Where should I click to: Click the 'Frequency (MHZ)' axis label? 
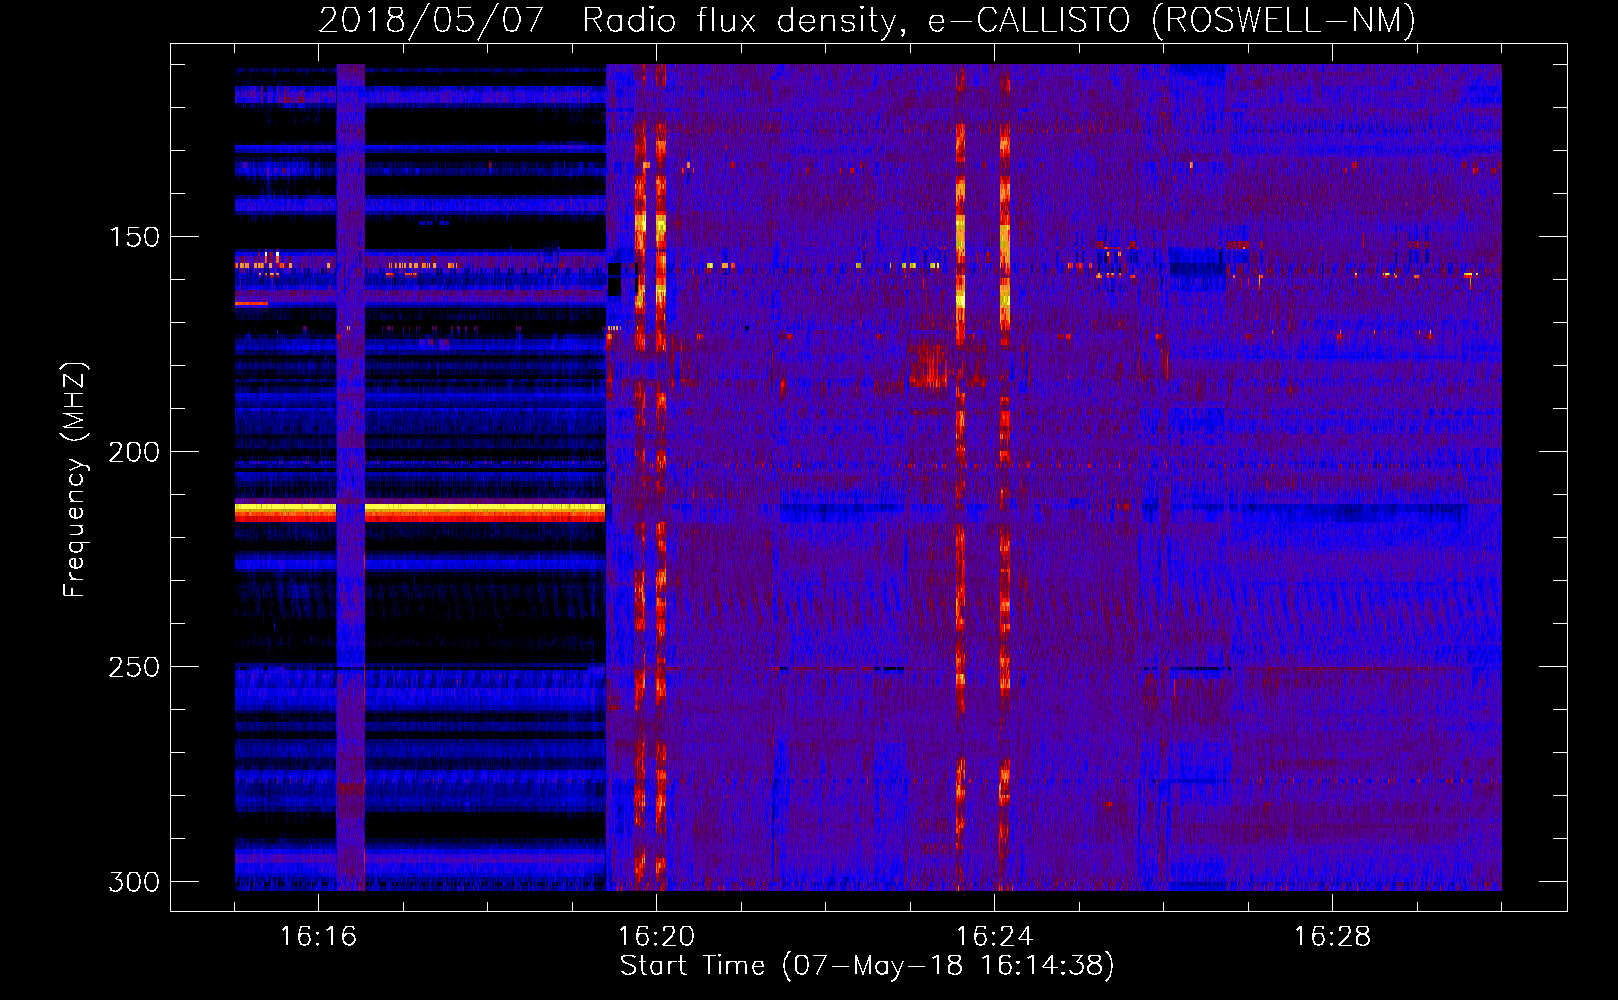[75, 480]
